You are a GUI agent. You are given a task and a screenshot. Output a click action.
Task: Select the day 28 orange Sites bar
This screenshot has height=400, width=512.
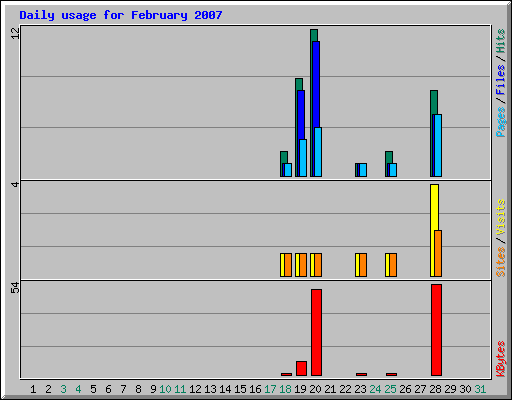(x=438, y=253)
